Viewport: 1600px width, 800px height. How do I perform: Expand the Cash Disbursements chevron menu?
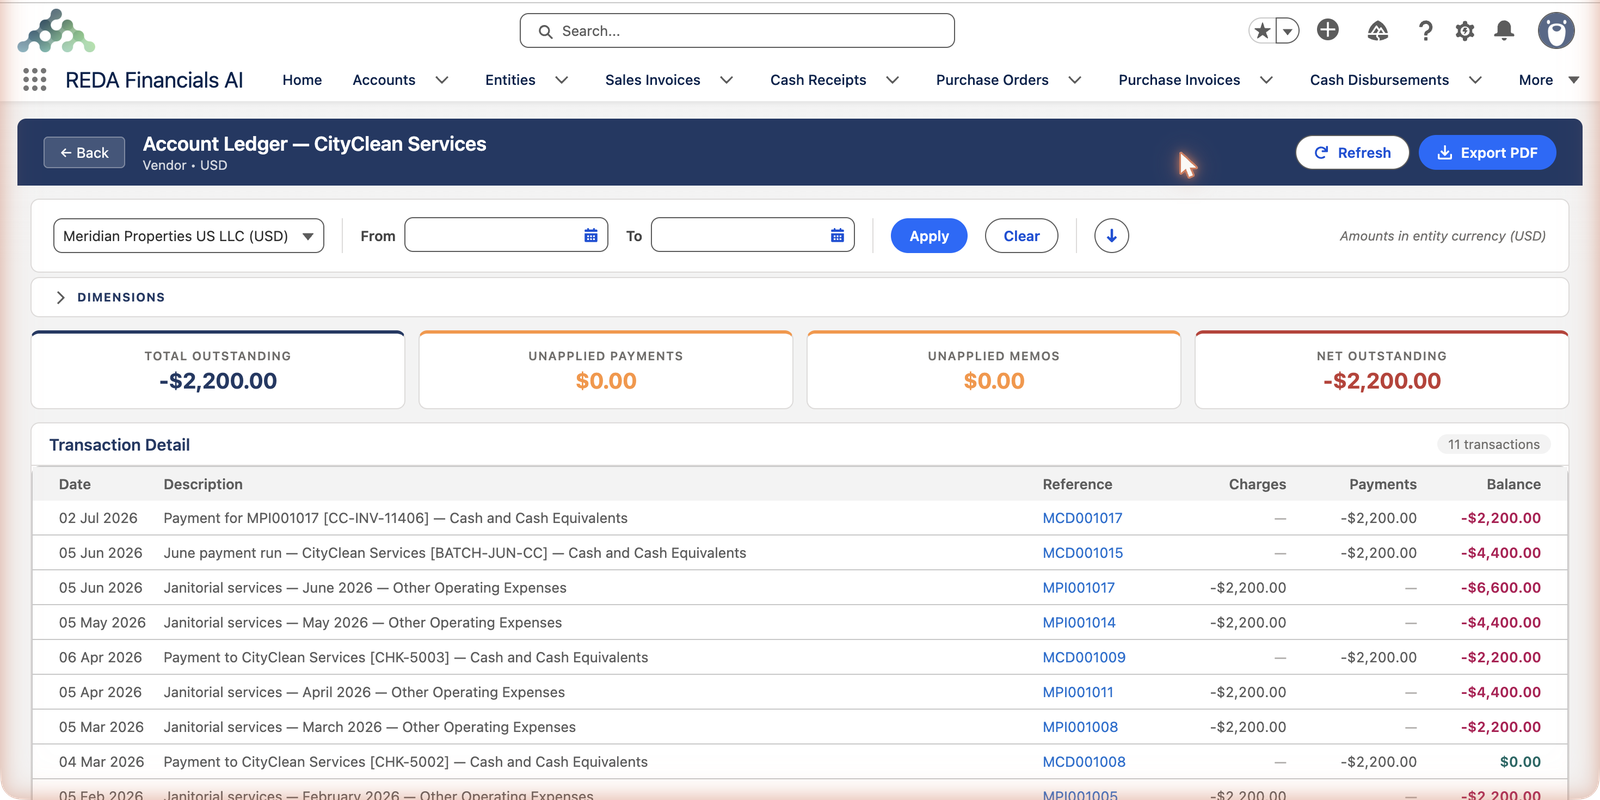[x=1475, y=80]
